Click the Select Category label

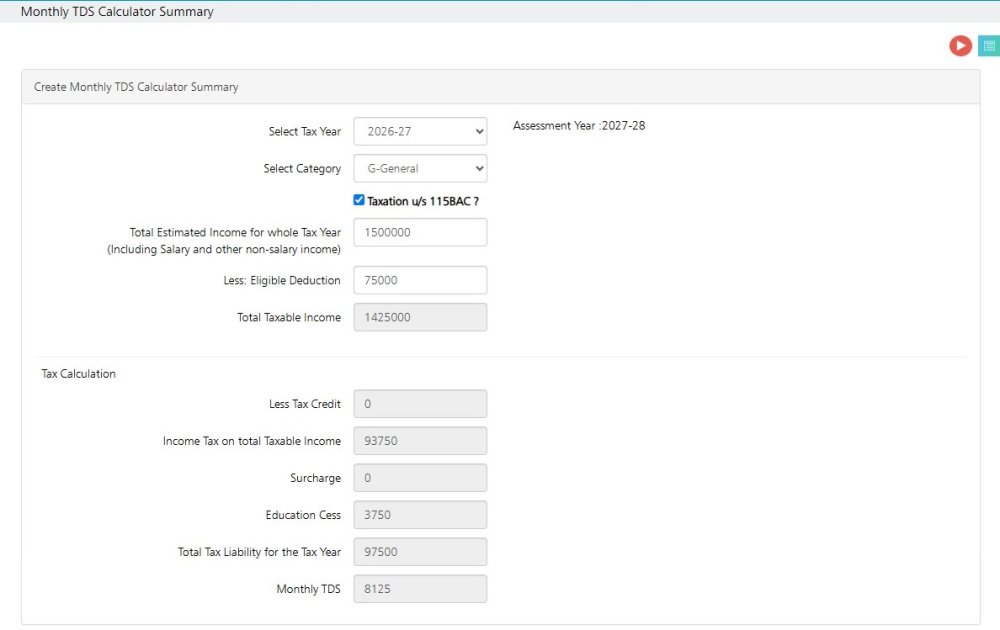pos(302,168)
